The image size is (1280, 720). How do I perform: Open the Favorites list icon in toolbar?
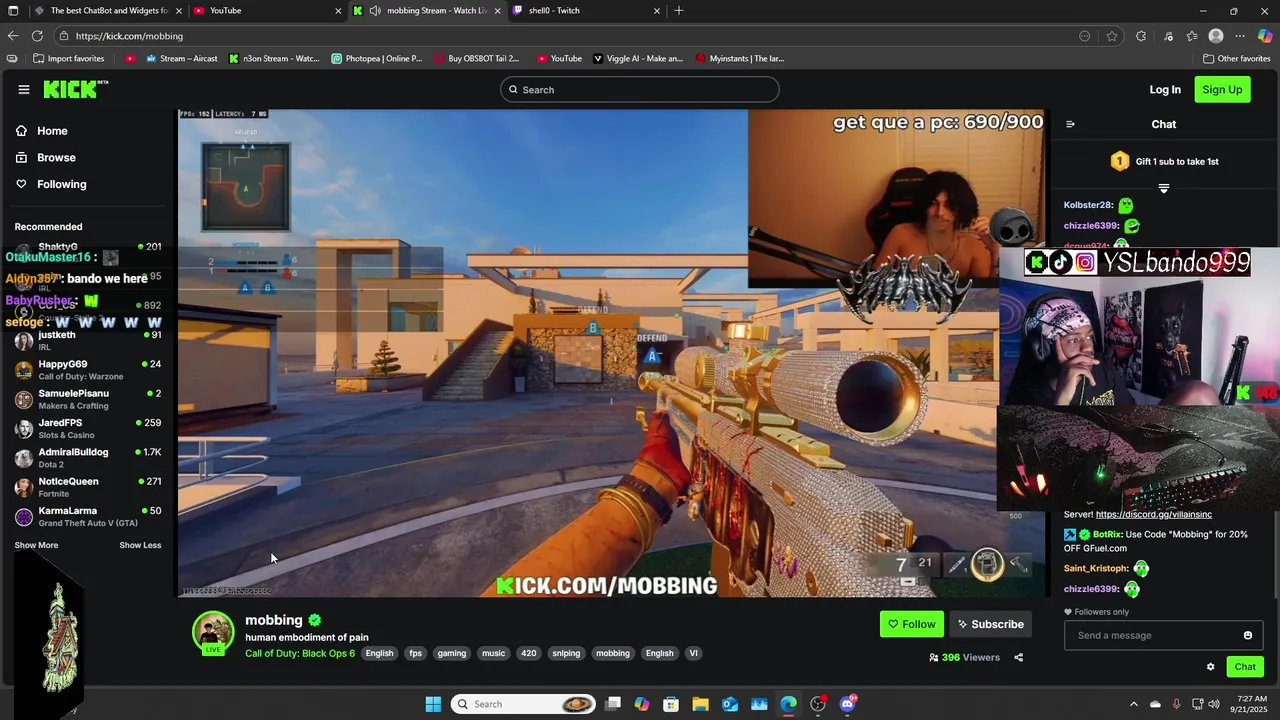pos(1192,36)
